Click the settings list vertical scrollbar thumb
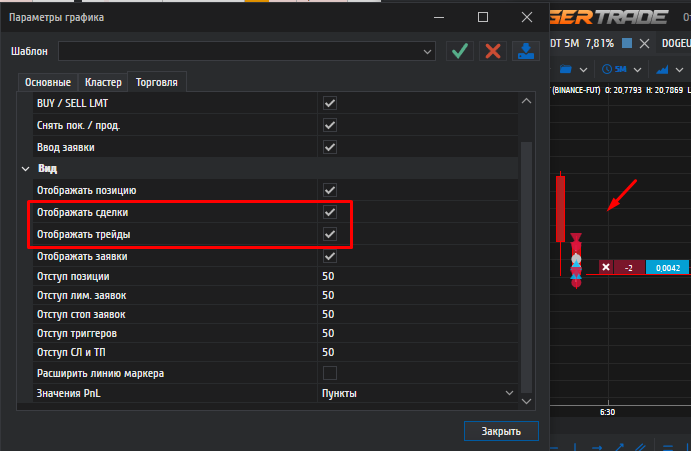This screenshot has height=451, width=691. (x=526, y=267)
